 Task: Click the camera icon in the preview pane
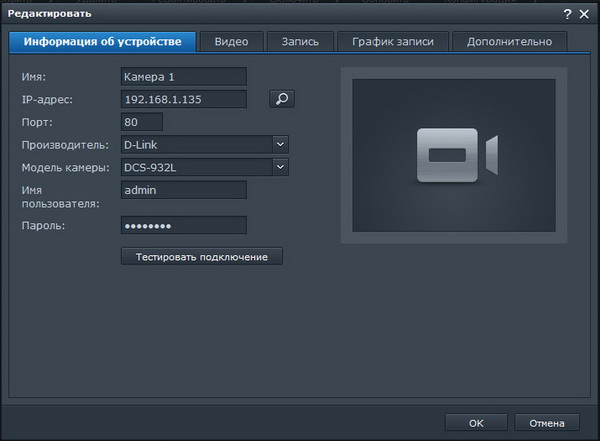coord(456,154)
